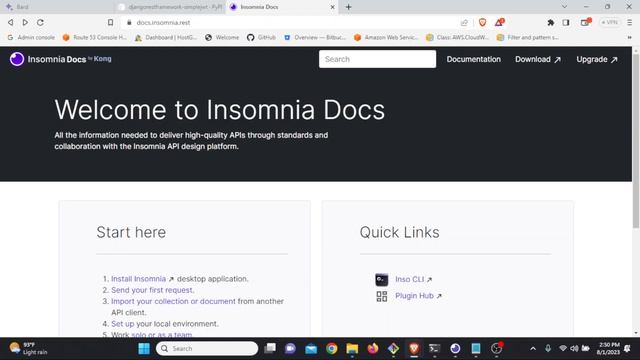The width and height of the screenshot is (640, 360).
Task: Open the GitHub bookmark
Action: pos(261,37)
